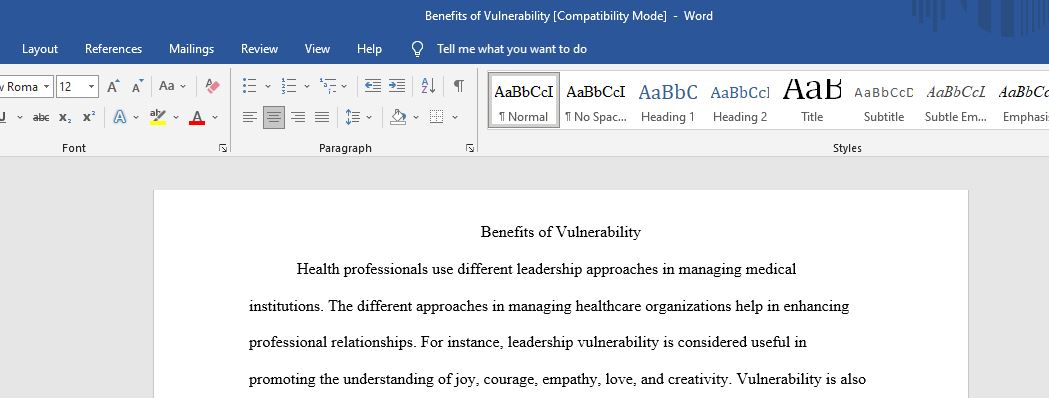The height and width of the screenshot is (398, 1049).
Task: Shrink font size with the smaller A icon
Action: [137, 86]
